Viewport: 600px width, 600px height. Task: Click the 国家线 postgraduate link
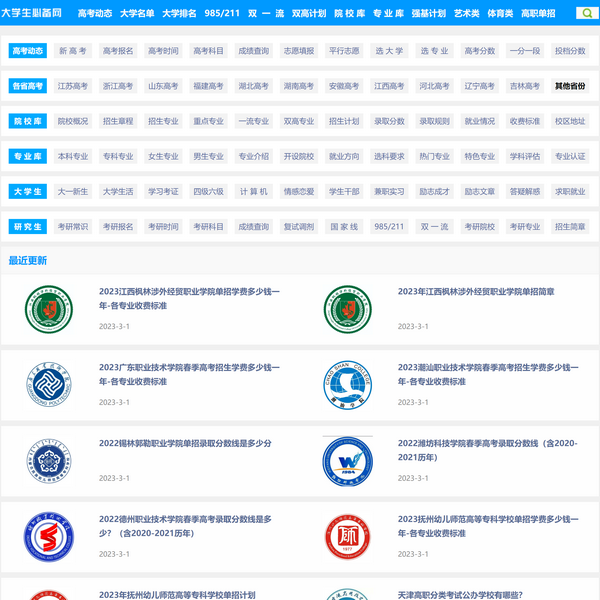[344, 227]
